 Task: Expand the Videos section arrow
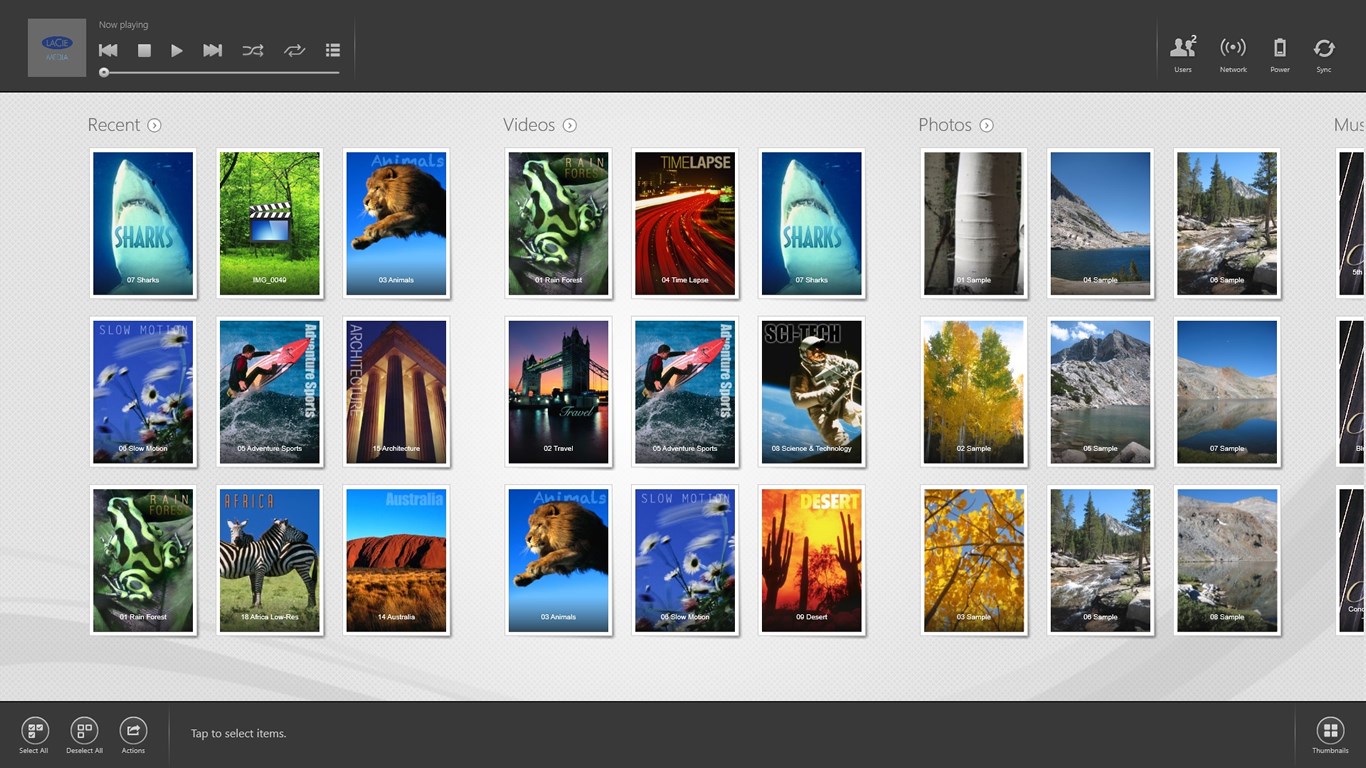tap(569, 125)
